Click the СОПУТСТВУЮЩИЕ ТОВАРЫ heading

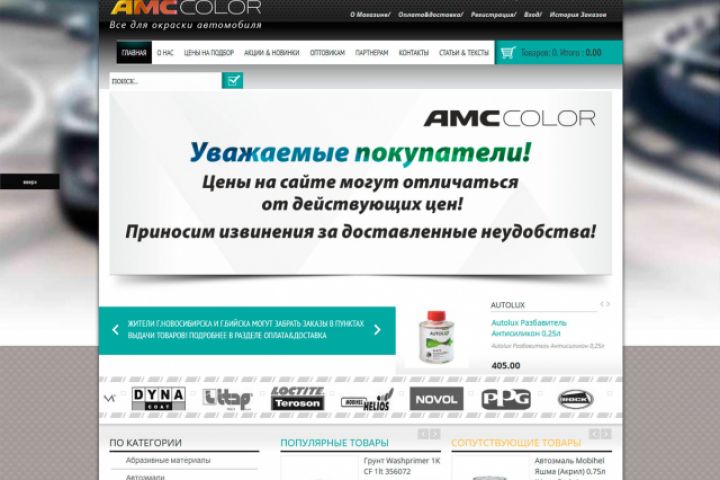[516, 443]
